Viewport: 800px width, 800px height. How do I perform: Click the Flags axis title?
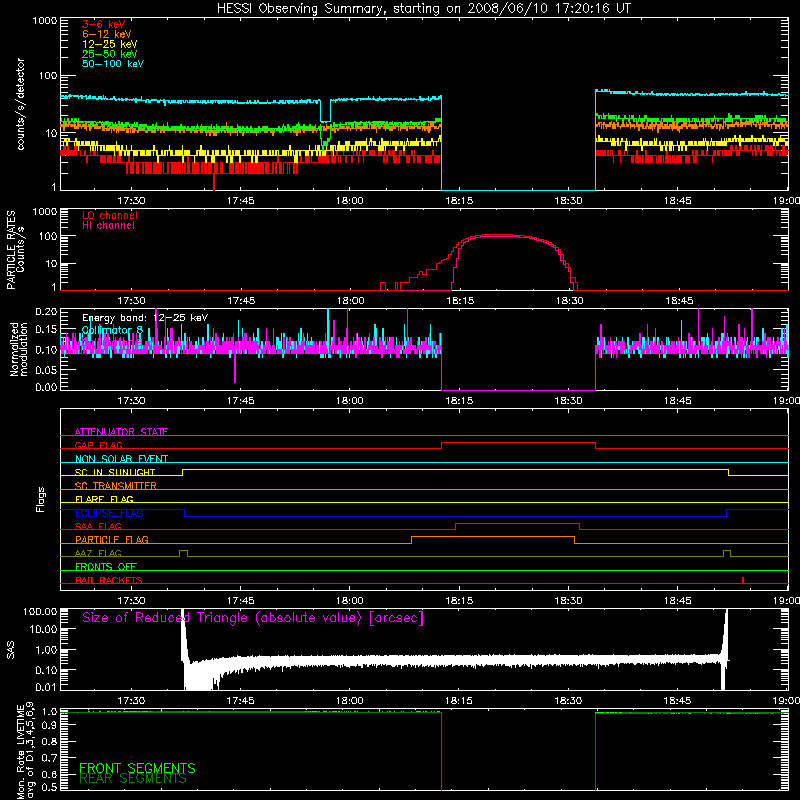(x=41, y=499)
